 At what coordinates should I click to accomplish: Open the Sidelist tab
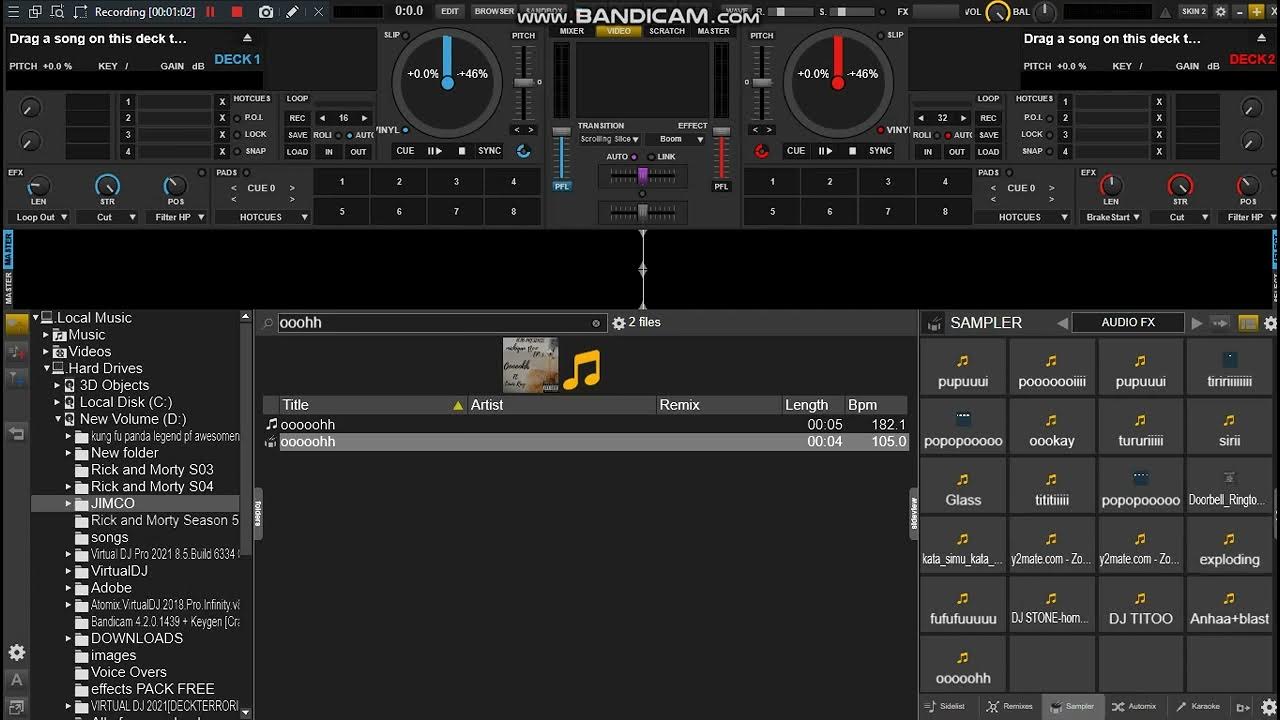[x=946, y=706]
